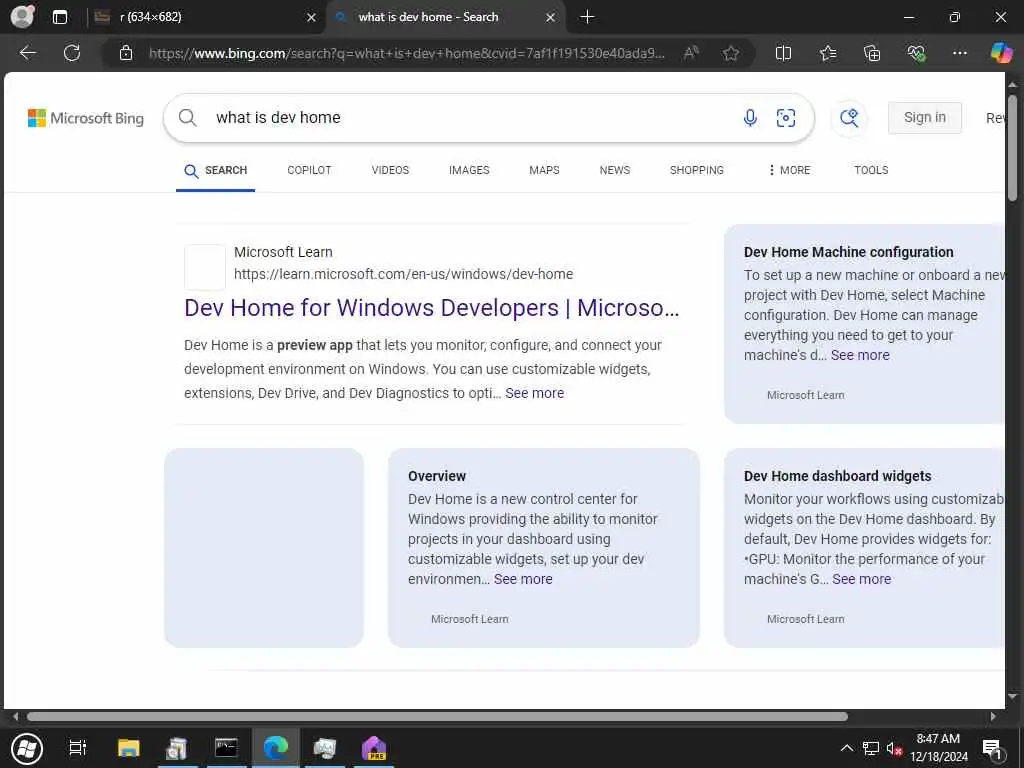Expand the MORE search categories dropdown

pyautogui.click(x=789, y=170)
